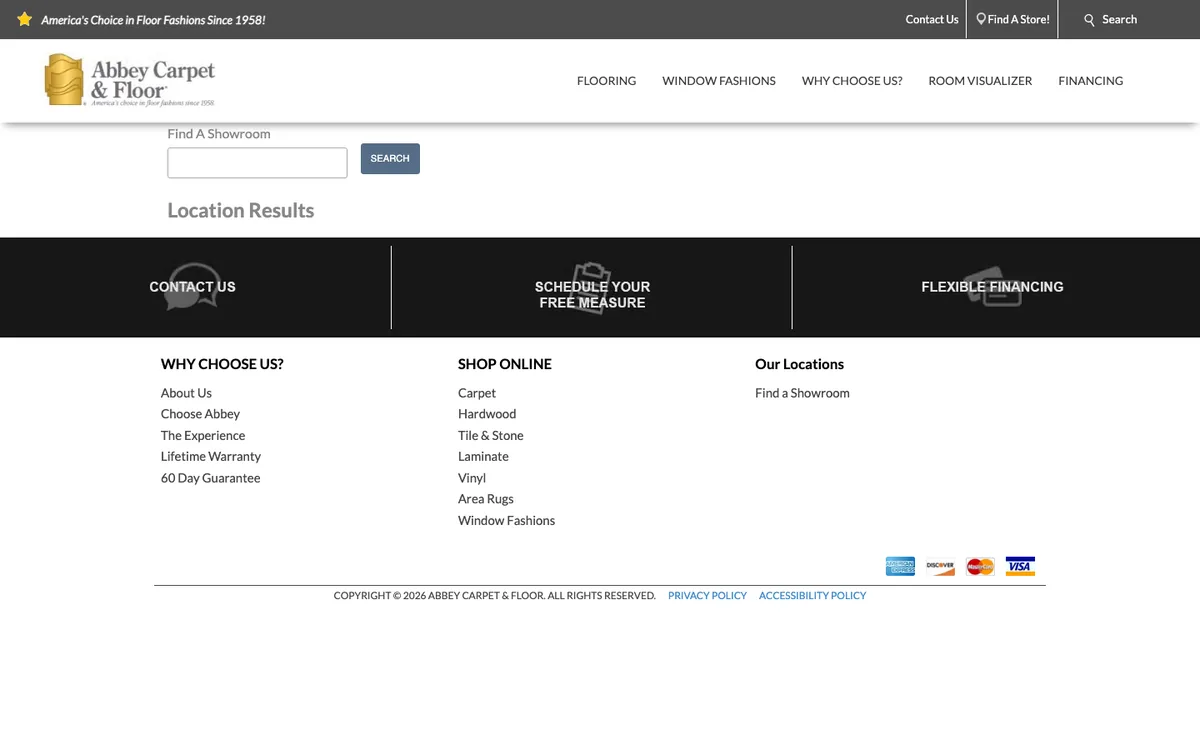Open the Tile & Stone link
Image resolution: width=1200 pixels, height=750 pixels.
click(491, 436)
